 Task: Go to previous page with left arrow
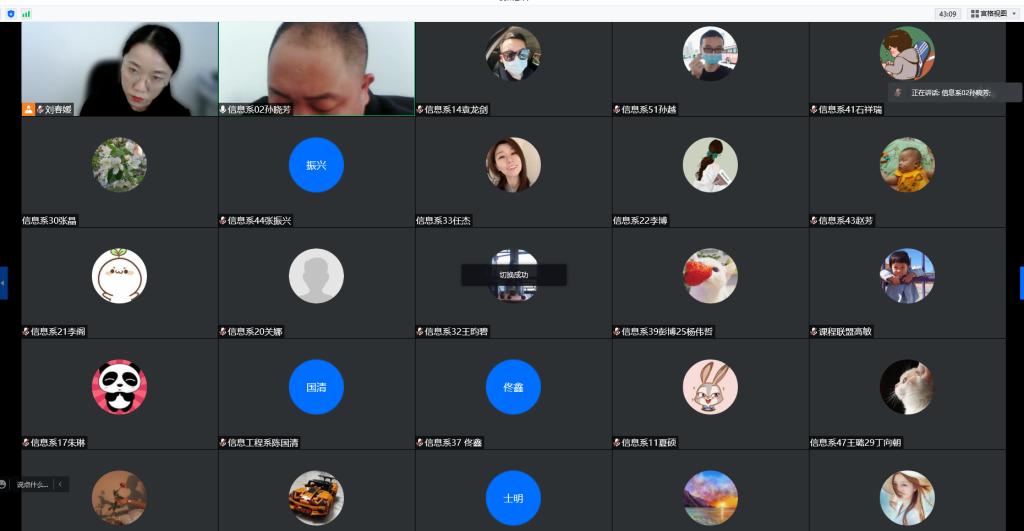click(x=4, y=283)
